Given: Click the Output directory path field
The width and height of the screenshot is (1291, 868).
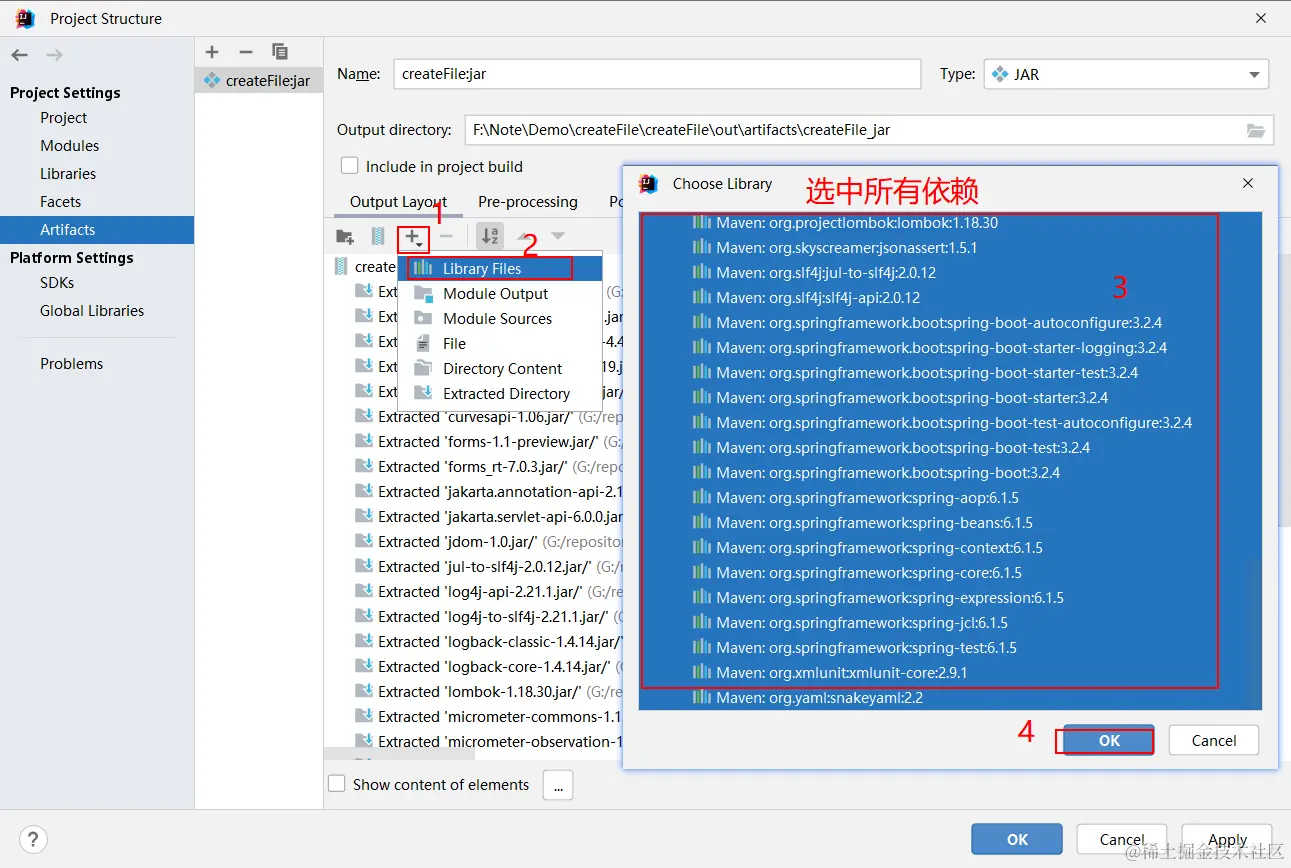Looking at the screenshot, I should click(x=869, y=130).
